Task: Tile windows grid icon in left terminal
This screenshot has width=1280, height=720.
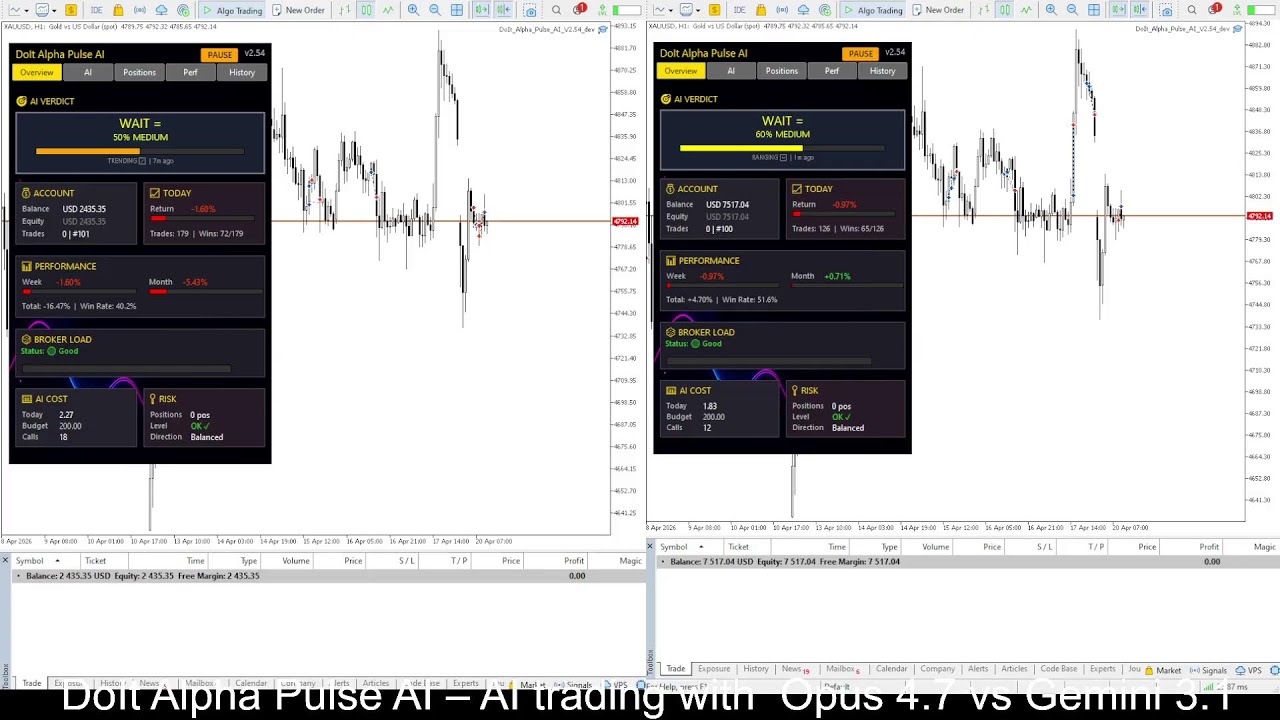Action: [457, 10]
